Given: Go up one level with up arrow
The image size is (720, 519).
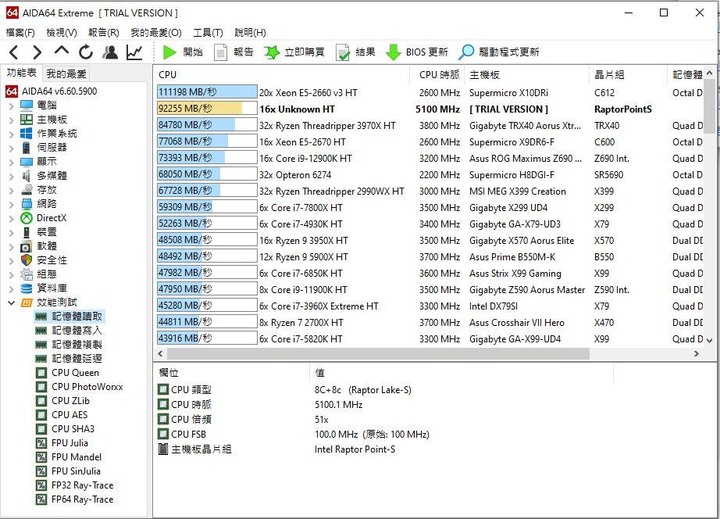Looking at the screenshot, I should [62, 51].
